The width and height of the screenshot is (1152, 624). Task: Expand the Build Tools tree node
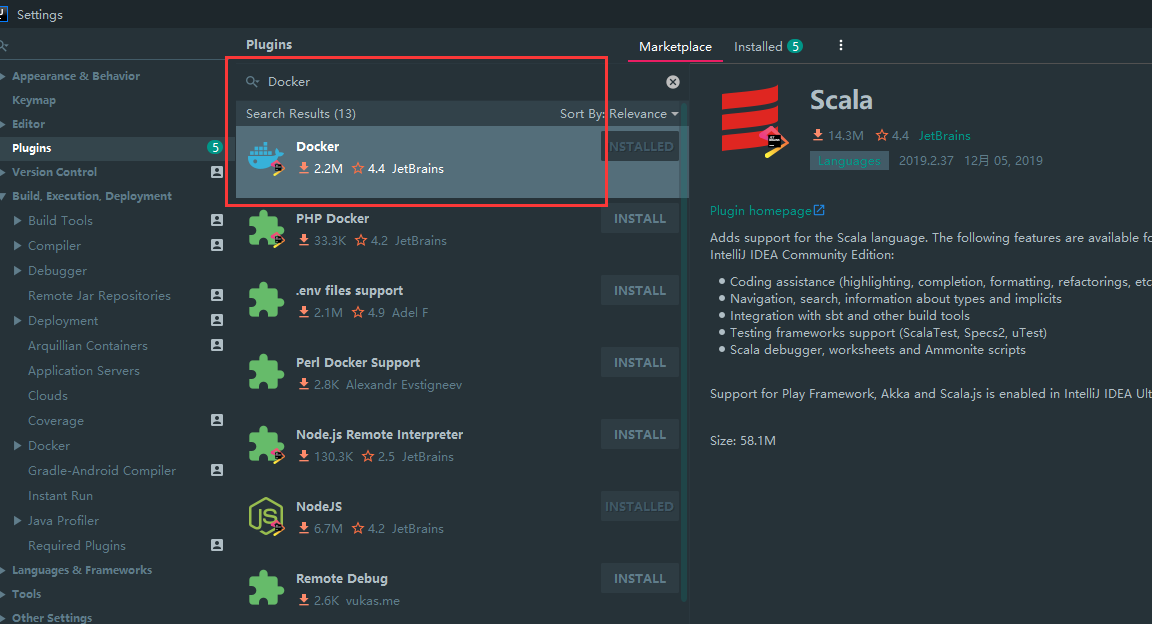[x=18, y=221]
